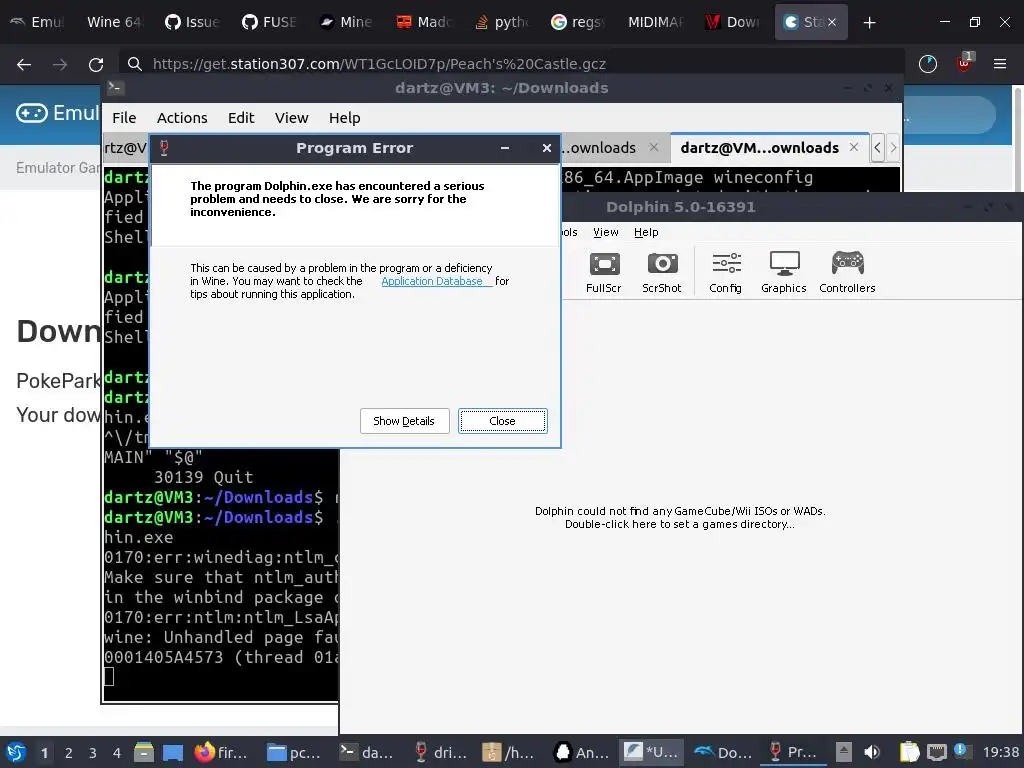
Task: Switch to the An... taskbar entry
Action: click(x=581, y=752)
